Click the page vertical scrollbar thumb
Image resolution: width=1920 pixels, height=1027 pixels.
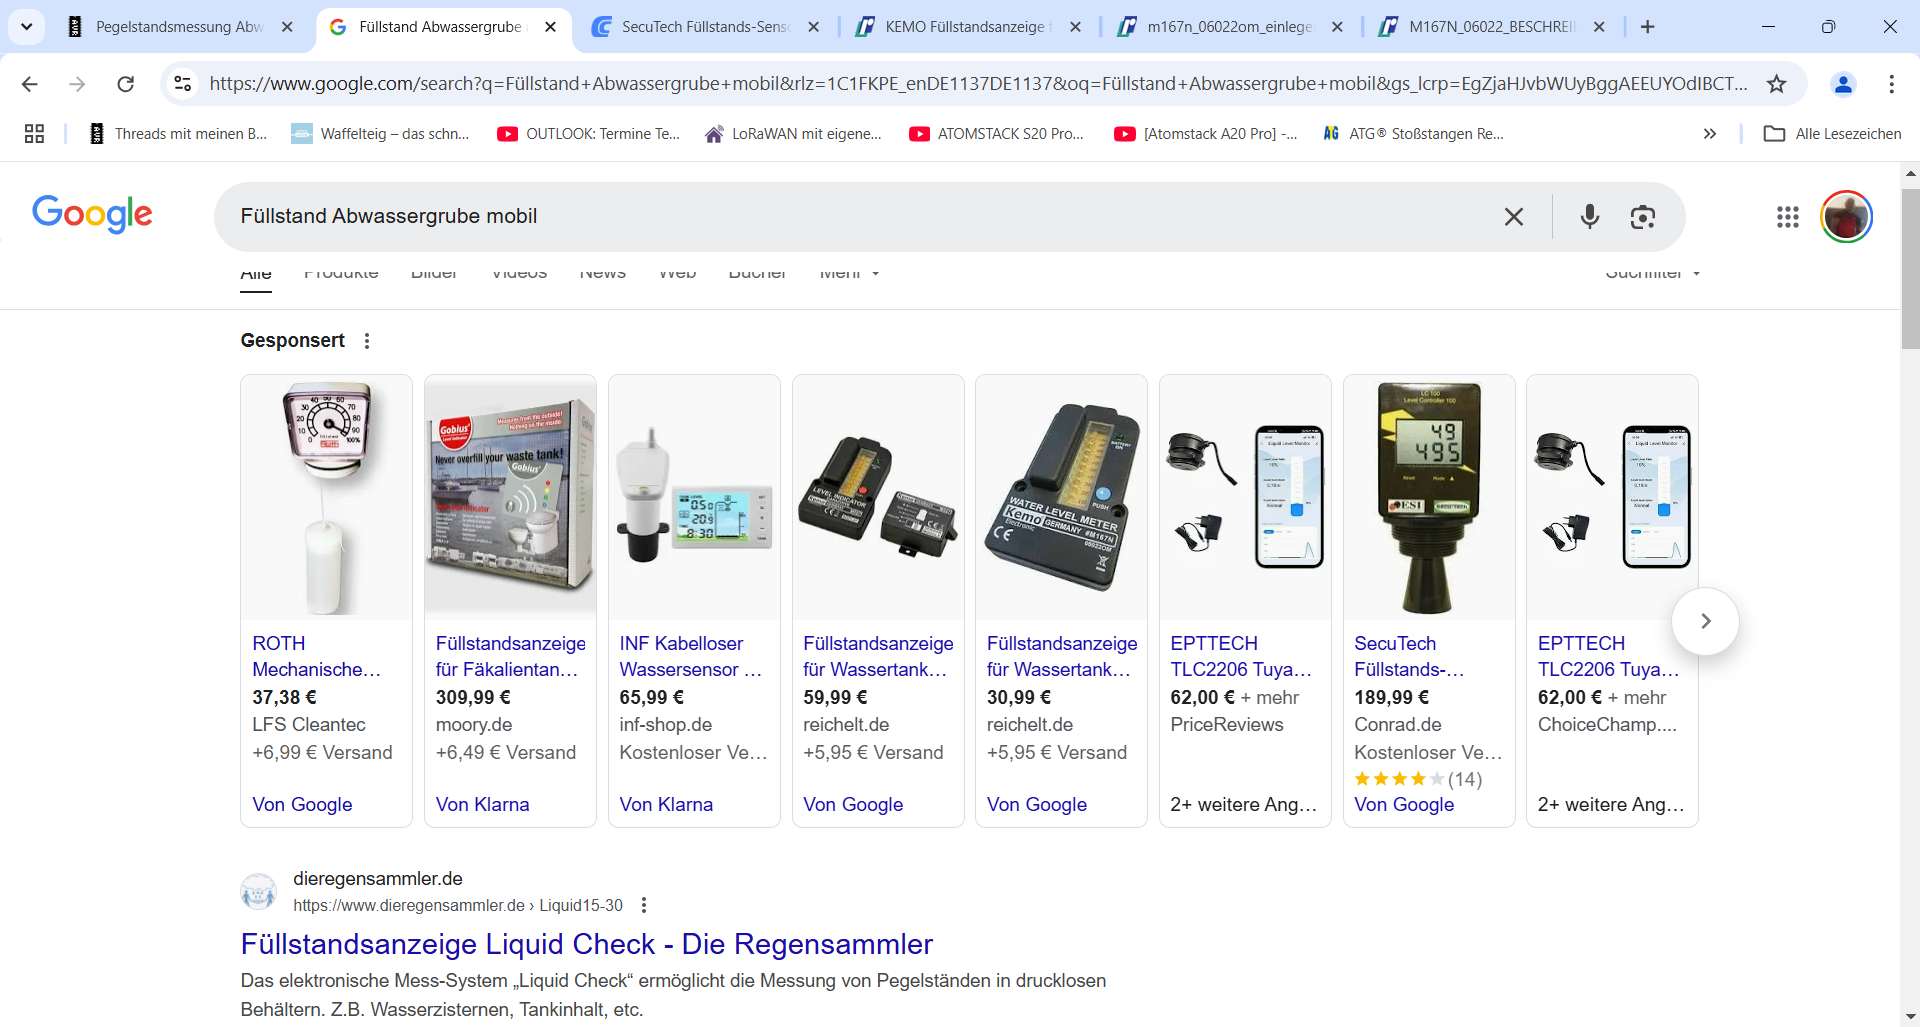click(x=1910, y=268)
